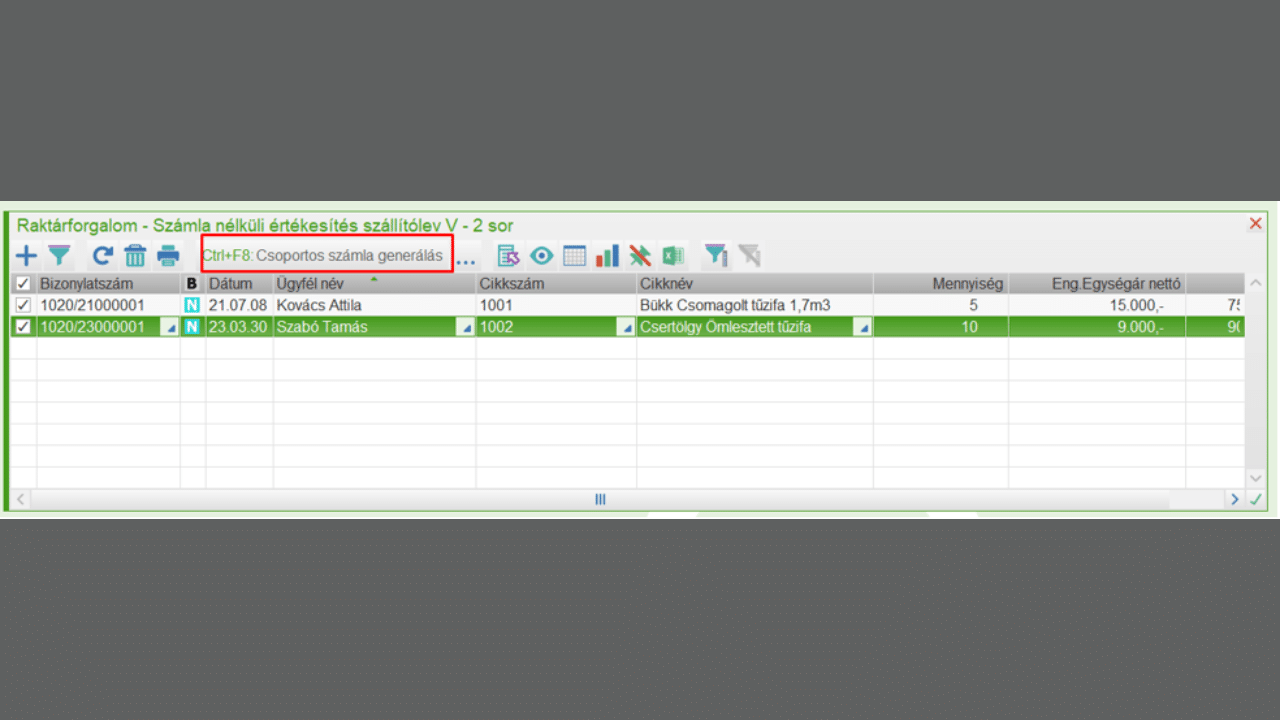The image size is (1280, 720).
Task: Click the trash can delete icon
Action: [x=135, y=256]
